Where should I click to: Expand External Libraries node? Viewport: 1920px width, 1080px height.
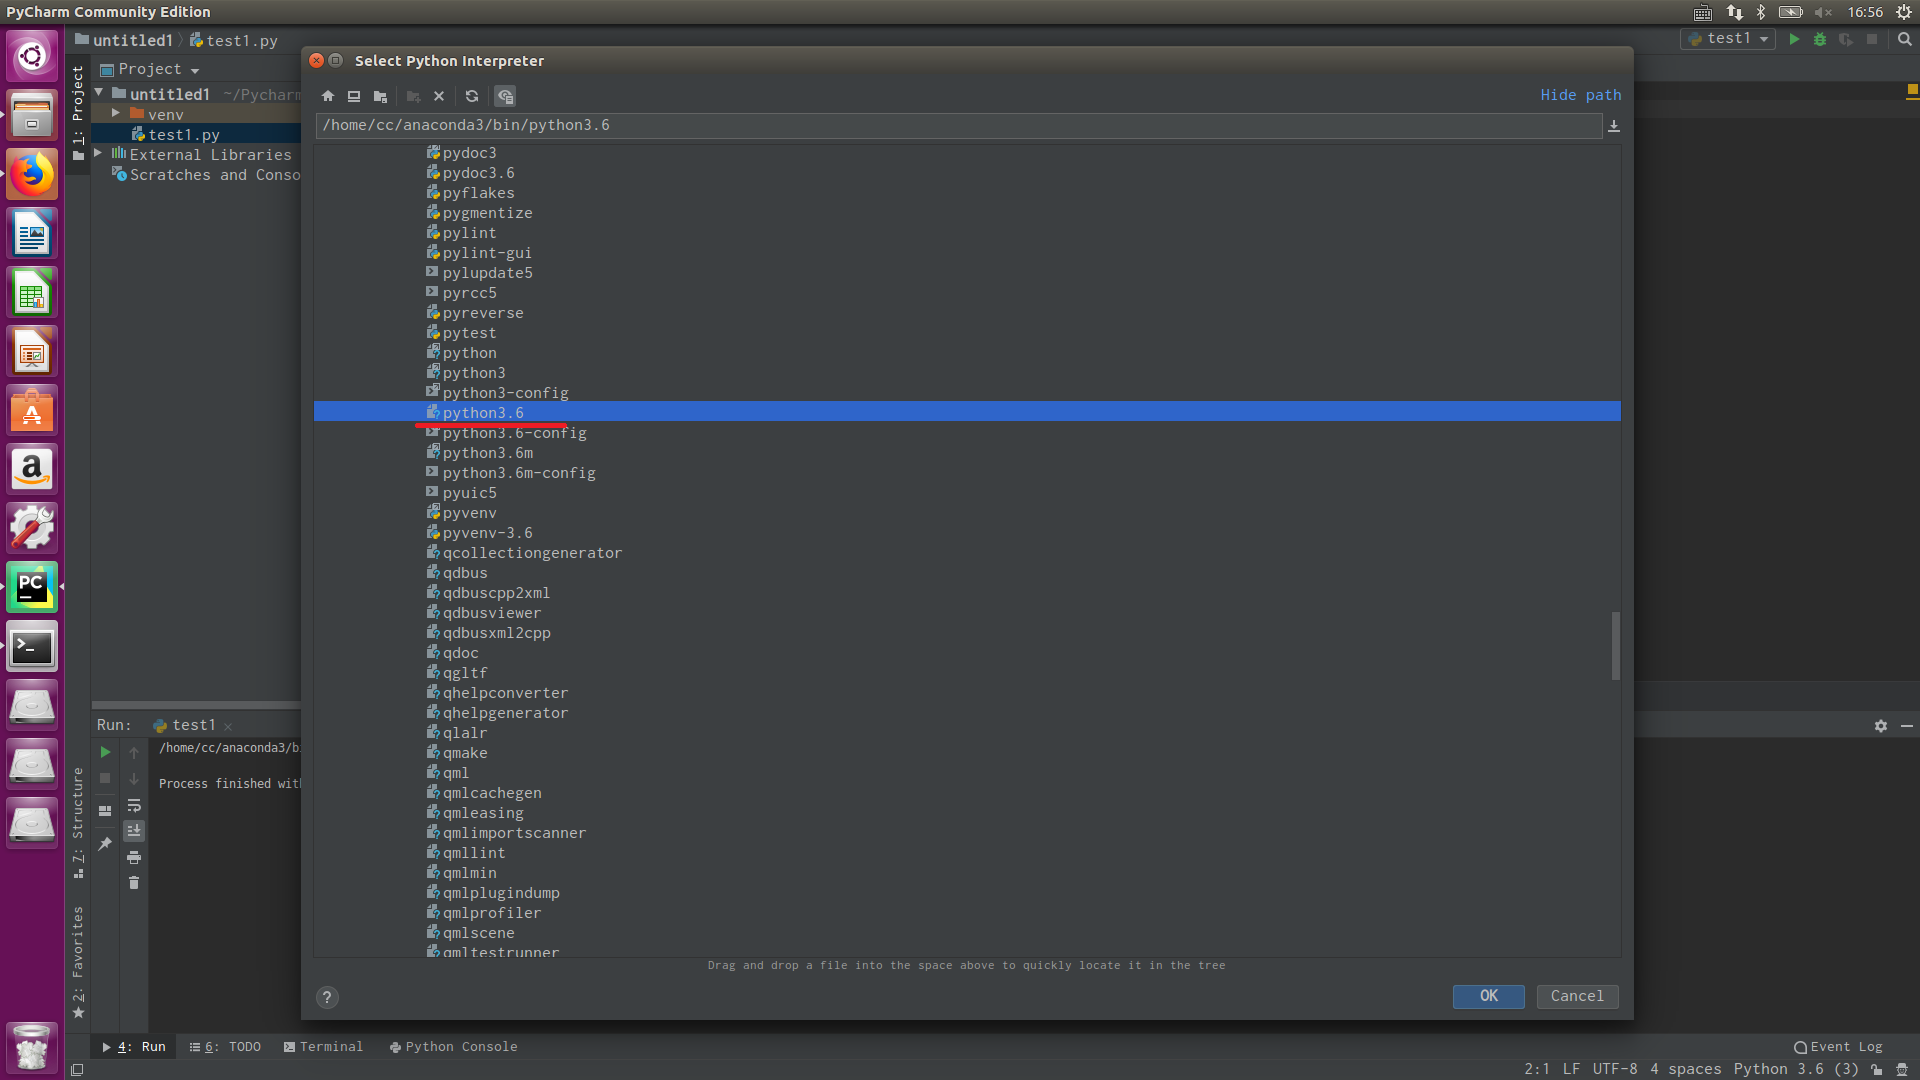[x=98, y=154]
